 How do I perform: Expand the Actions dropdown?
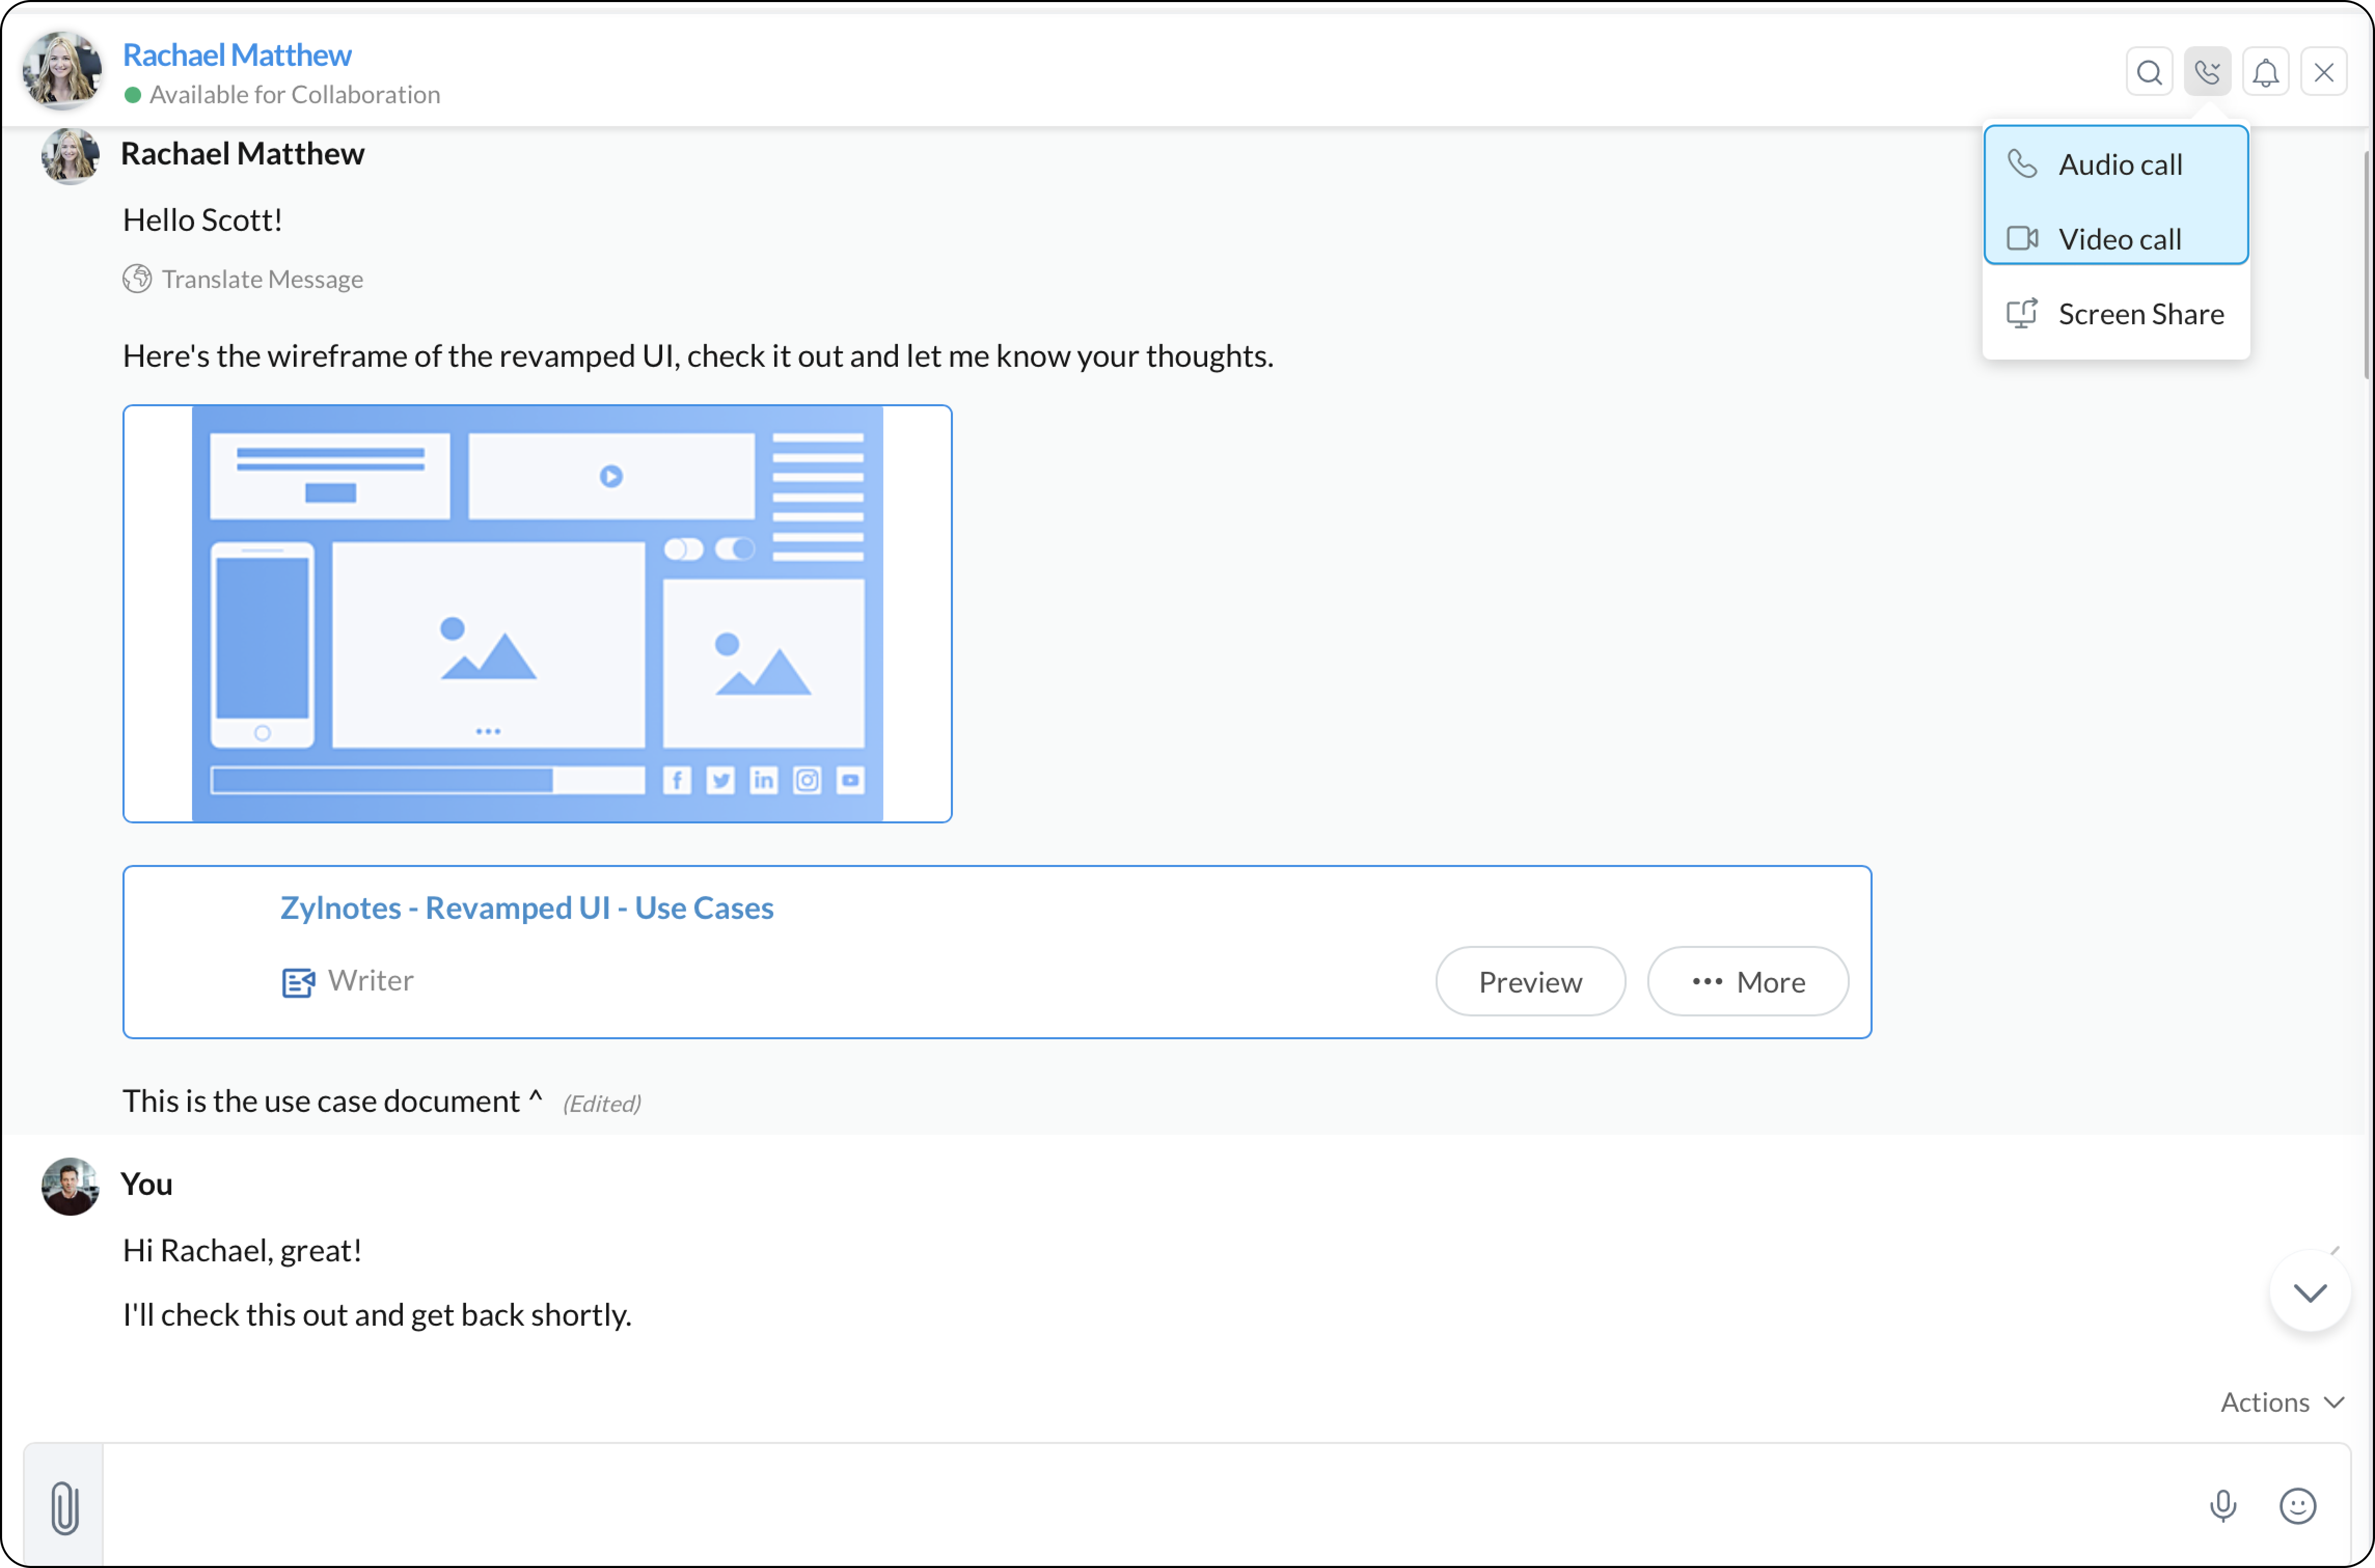click(2281, 1402)
